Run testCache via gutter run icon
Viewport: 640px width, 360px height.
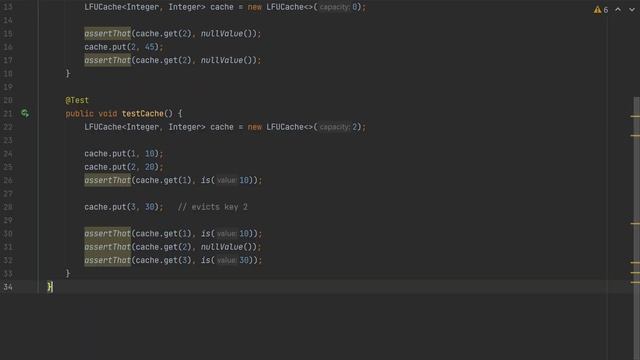(x=25, y=113)
